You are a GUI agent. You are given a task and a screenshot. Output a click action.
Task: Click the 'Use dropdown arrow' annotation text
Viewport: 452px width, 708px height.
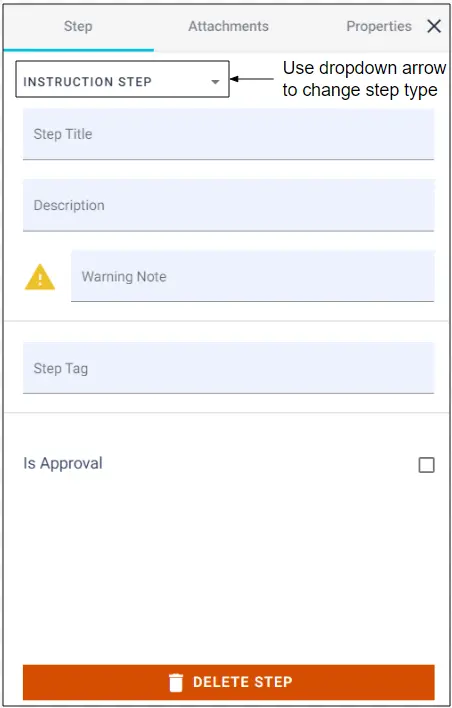(364, 68)
